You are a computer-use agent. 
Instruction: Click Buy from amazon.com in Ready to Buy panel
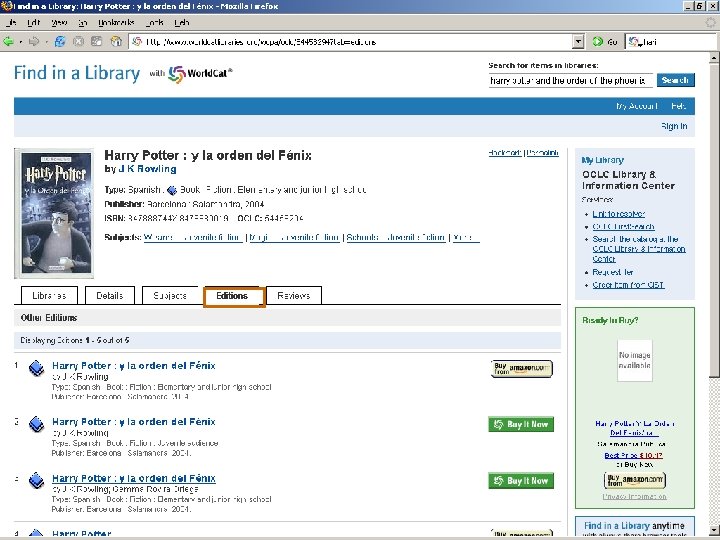(635, 480)
